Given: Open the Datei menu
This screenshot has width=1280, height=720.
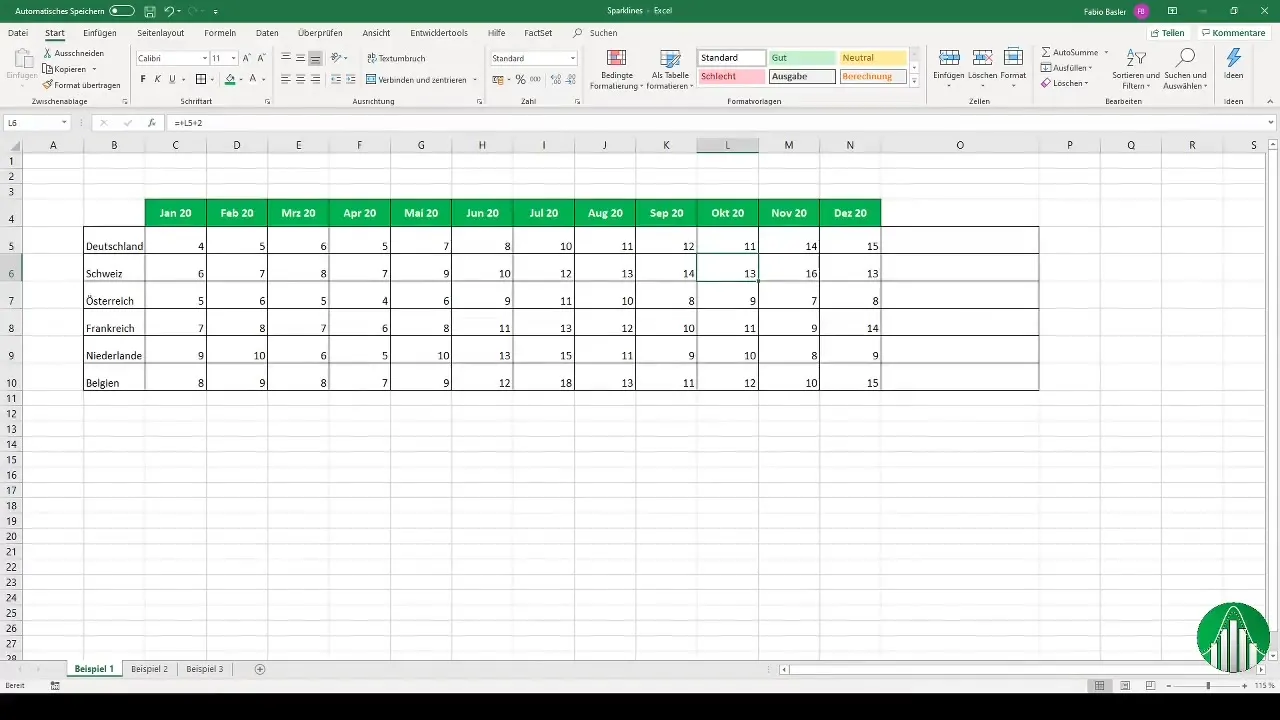Looking at the screenshot, I should point(18,33).
